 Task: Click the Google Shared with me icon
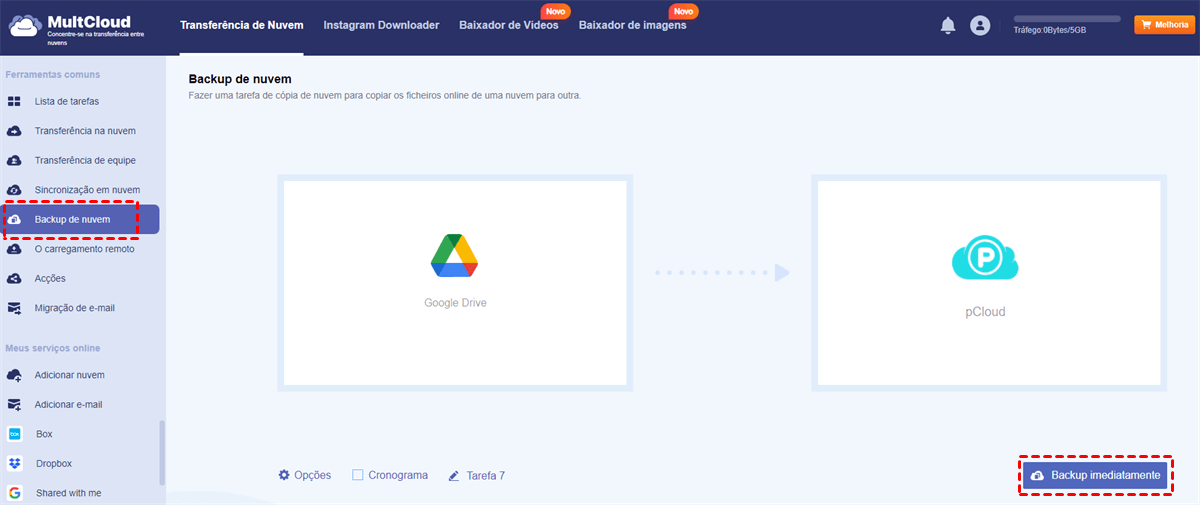[15, 493]
